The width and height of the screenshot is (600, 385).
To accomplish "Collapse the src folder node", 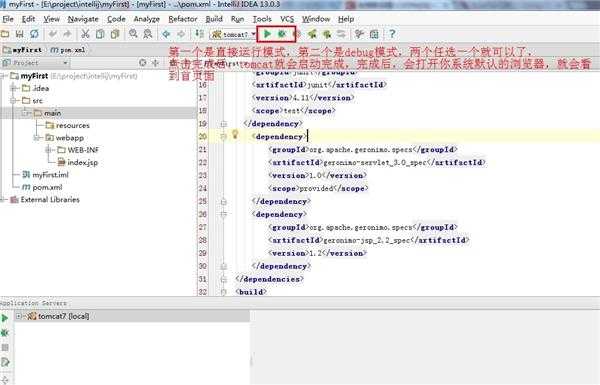I will pos(14,101).
